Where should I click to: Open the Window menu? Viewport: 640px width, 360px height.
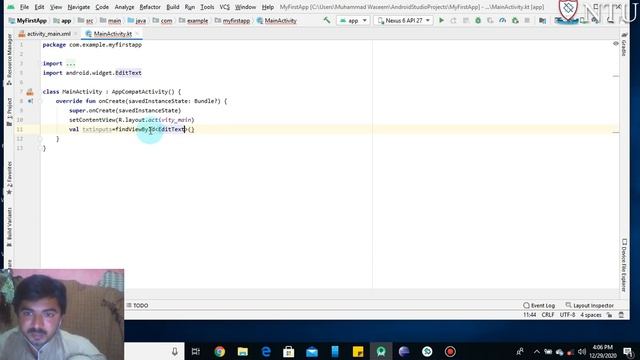point(245,7)
